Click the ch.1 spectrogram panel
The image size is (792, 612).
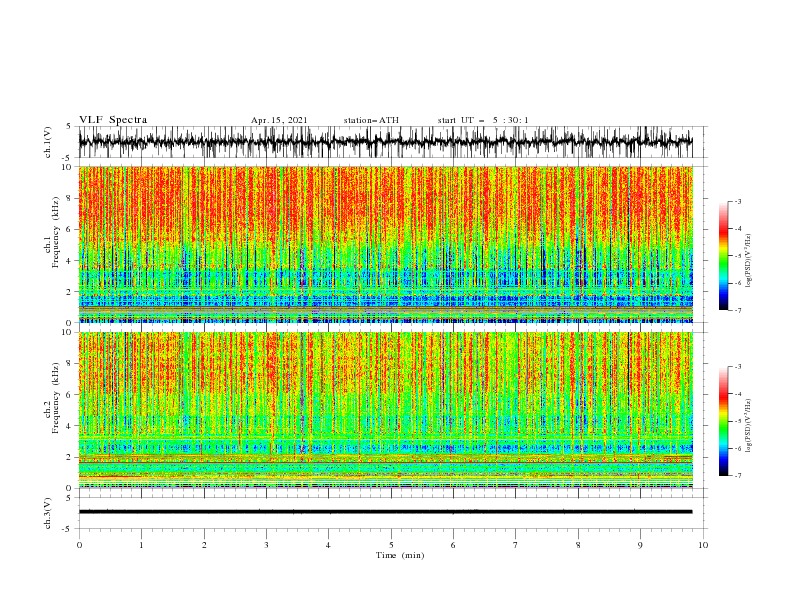click(386, 244)
